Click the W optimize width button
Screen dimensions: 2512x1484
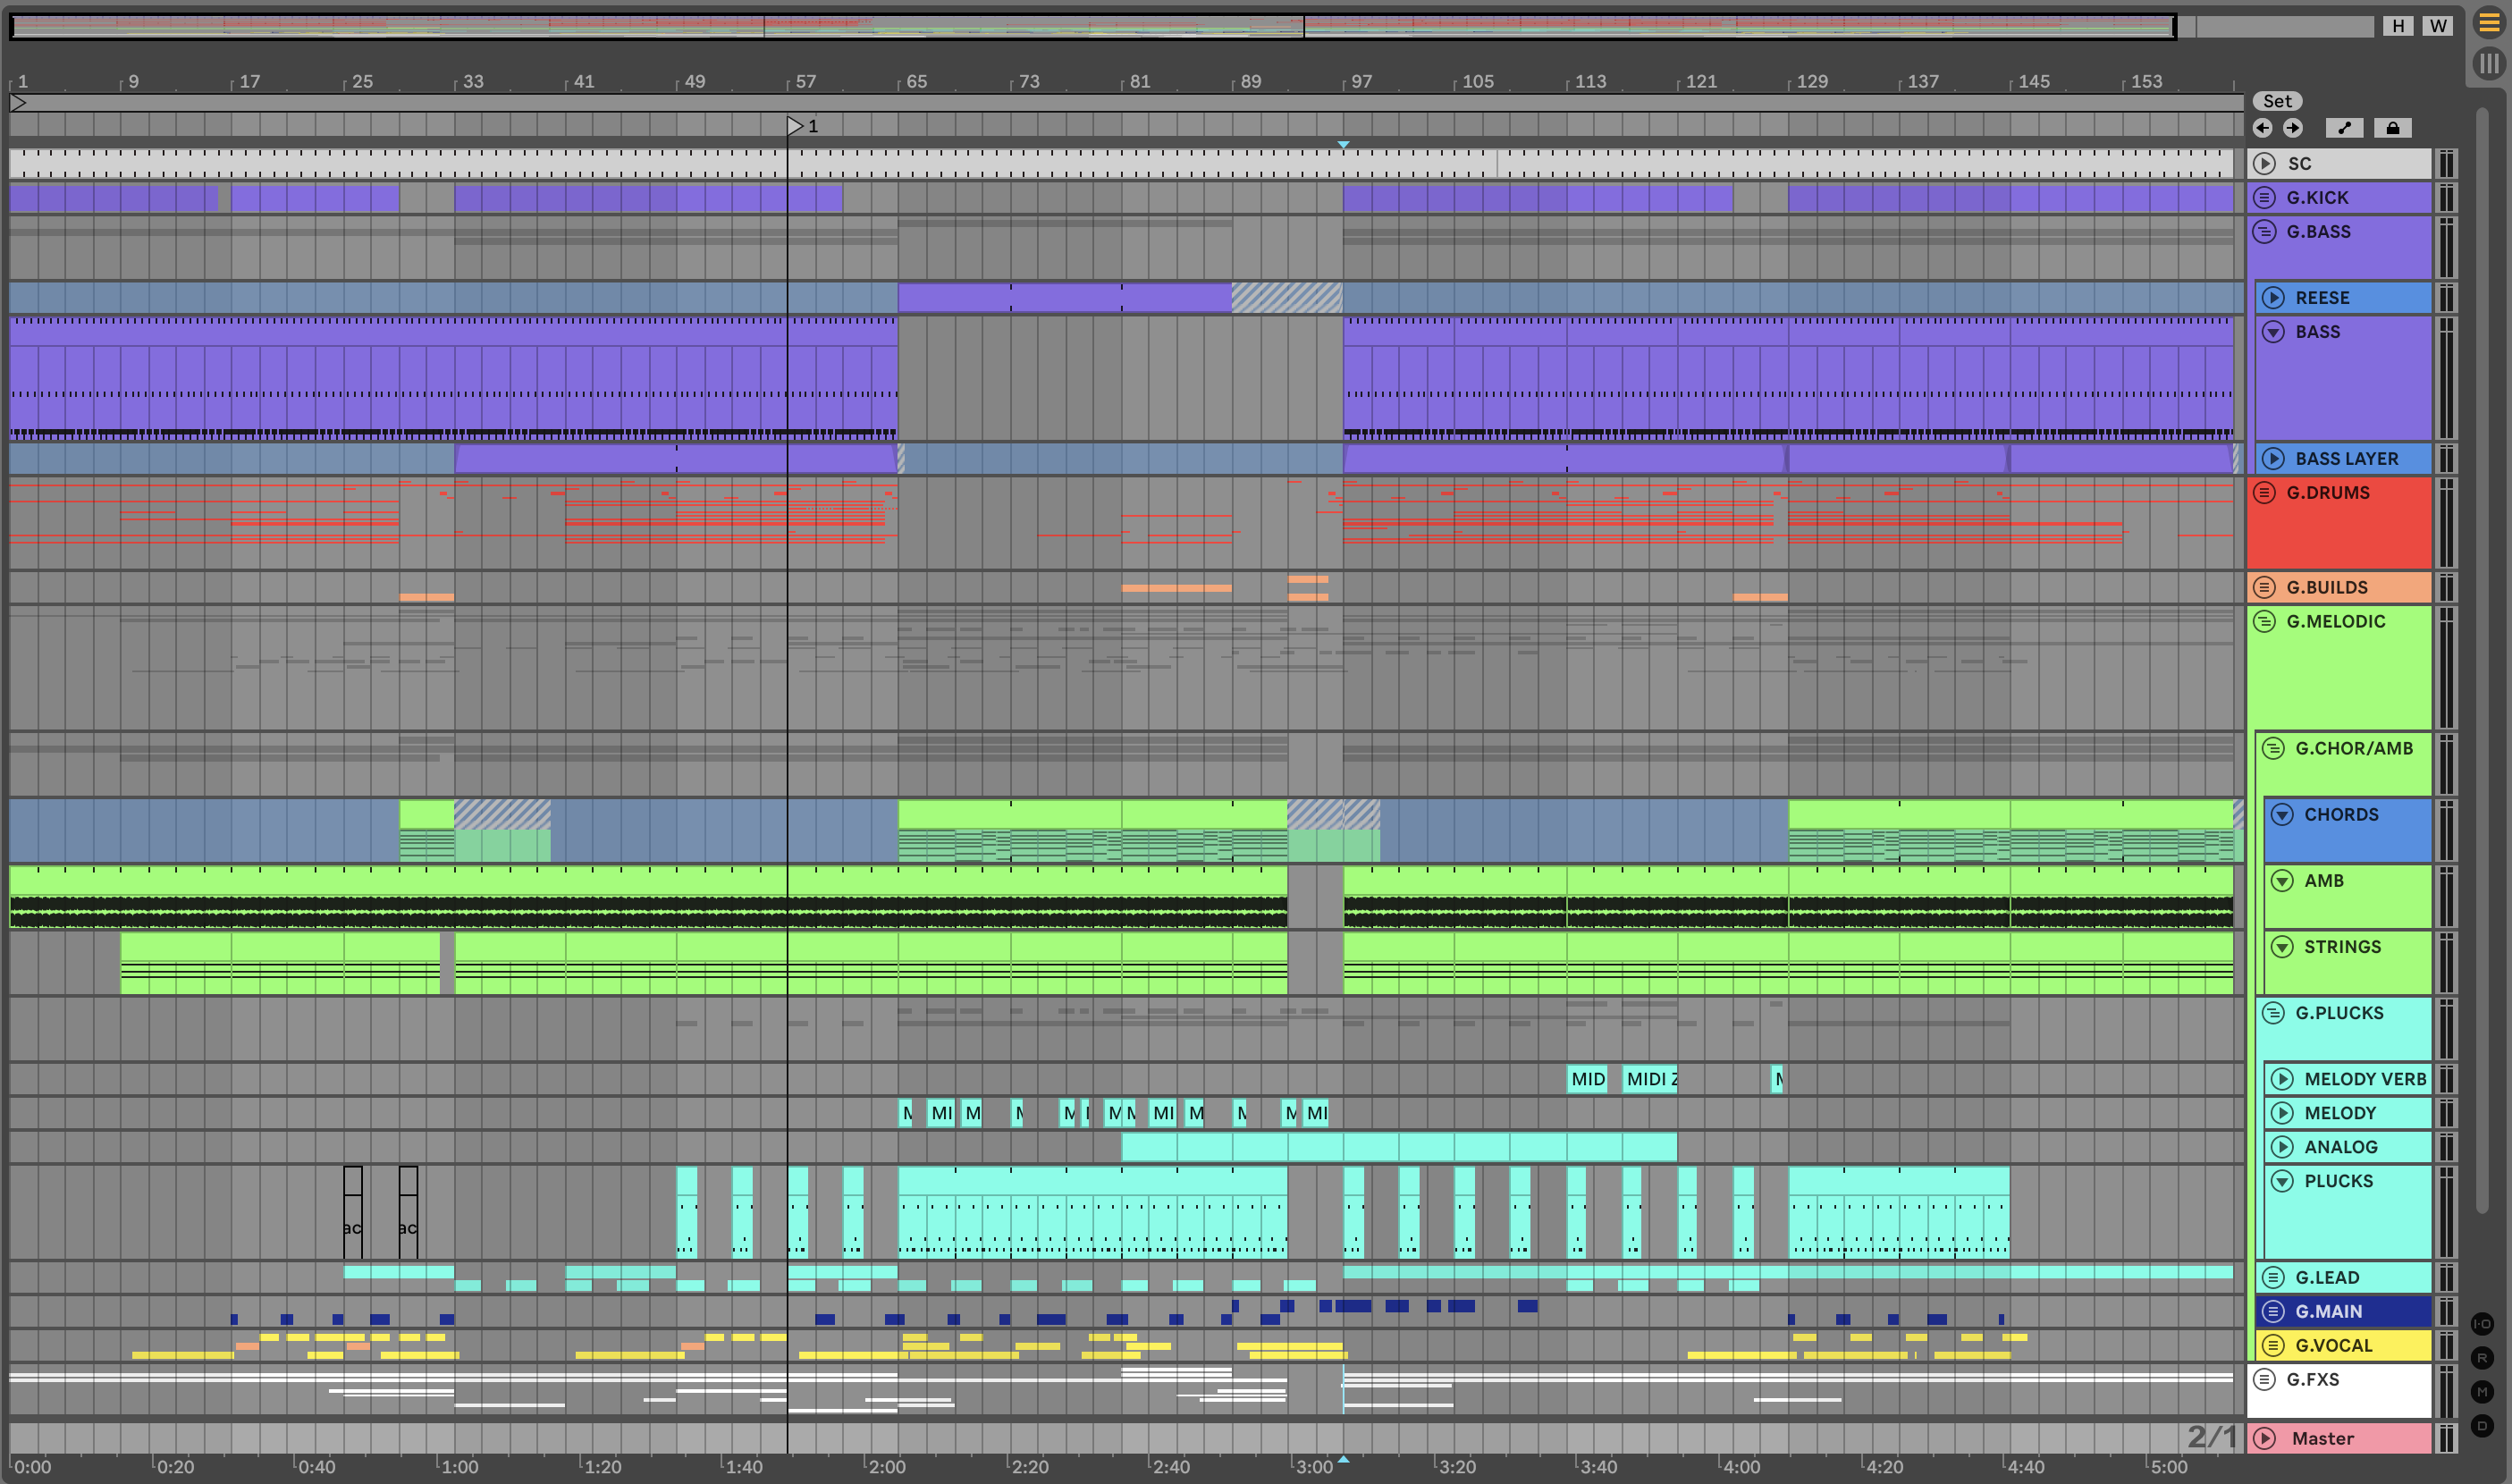point(2438,26)
